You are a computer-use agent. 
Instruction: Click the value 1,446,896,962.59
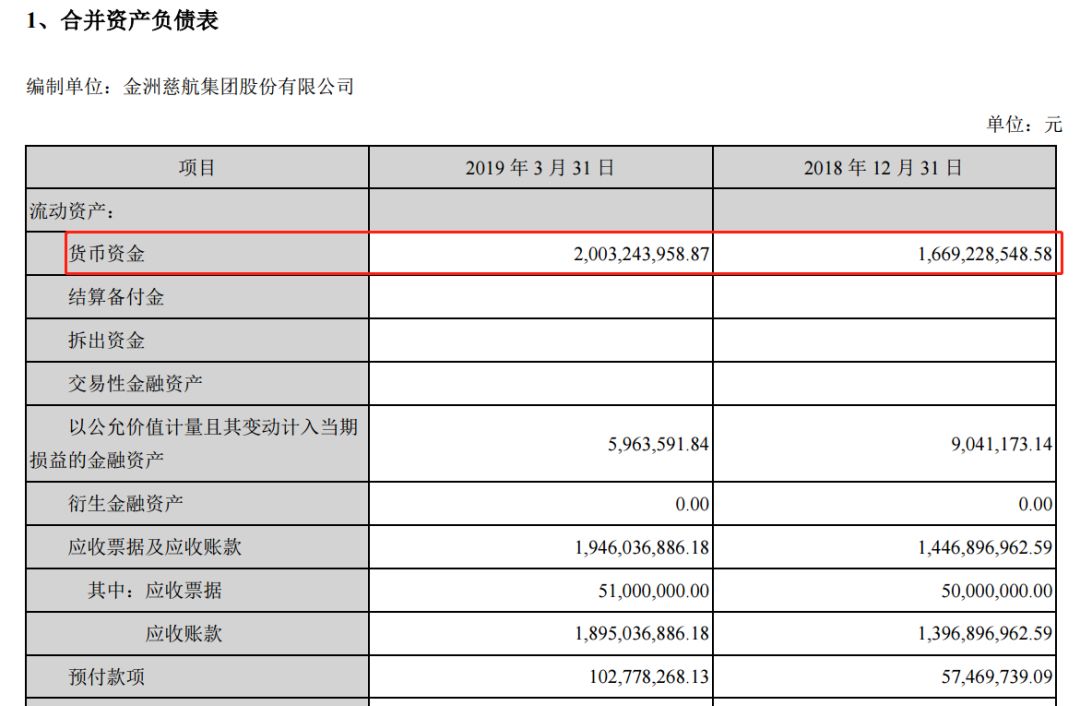coord(985,548)
